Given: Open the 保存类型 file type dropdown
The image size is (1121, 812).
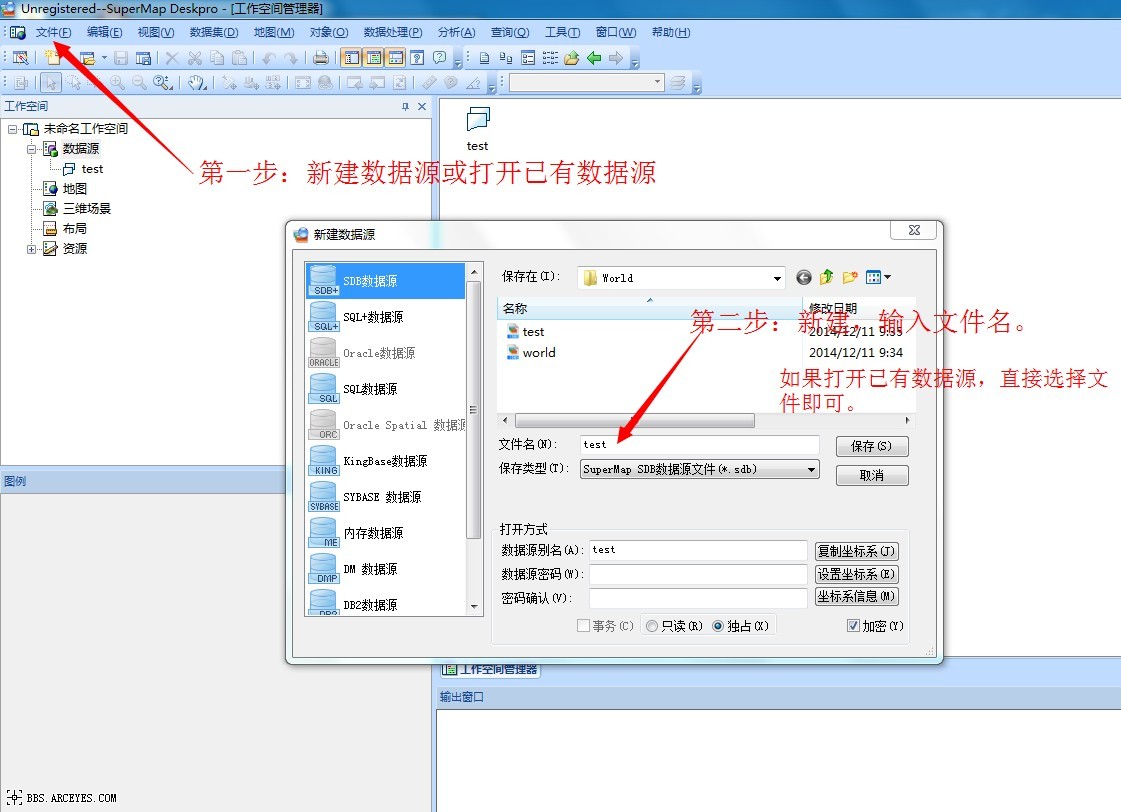Looking at the screenshot, I should tap(811, 470).
